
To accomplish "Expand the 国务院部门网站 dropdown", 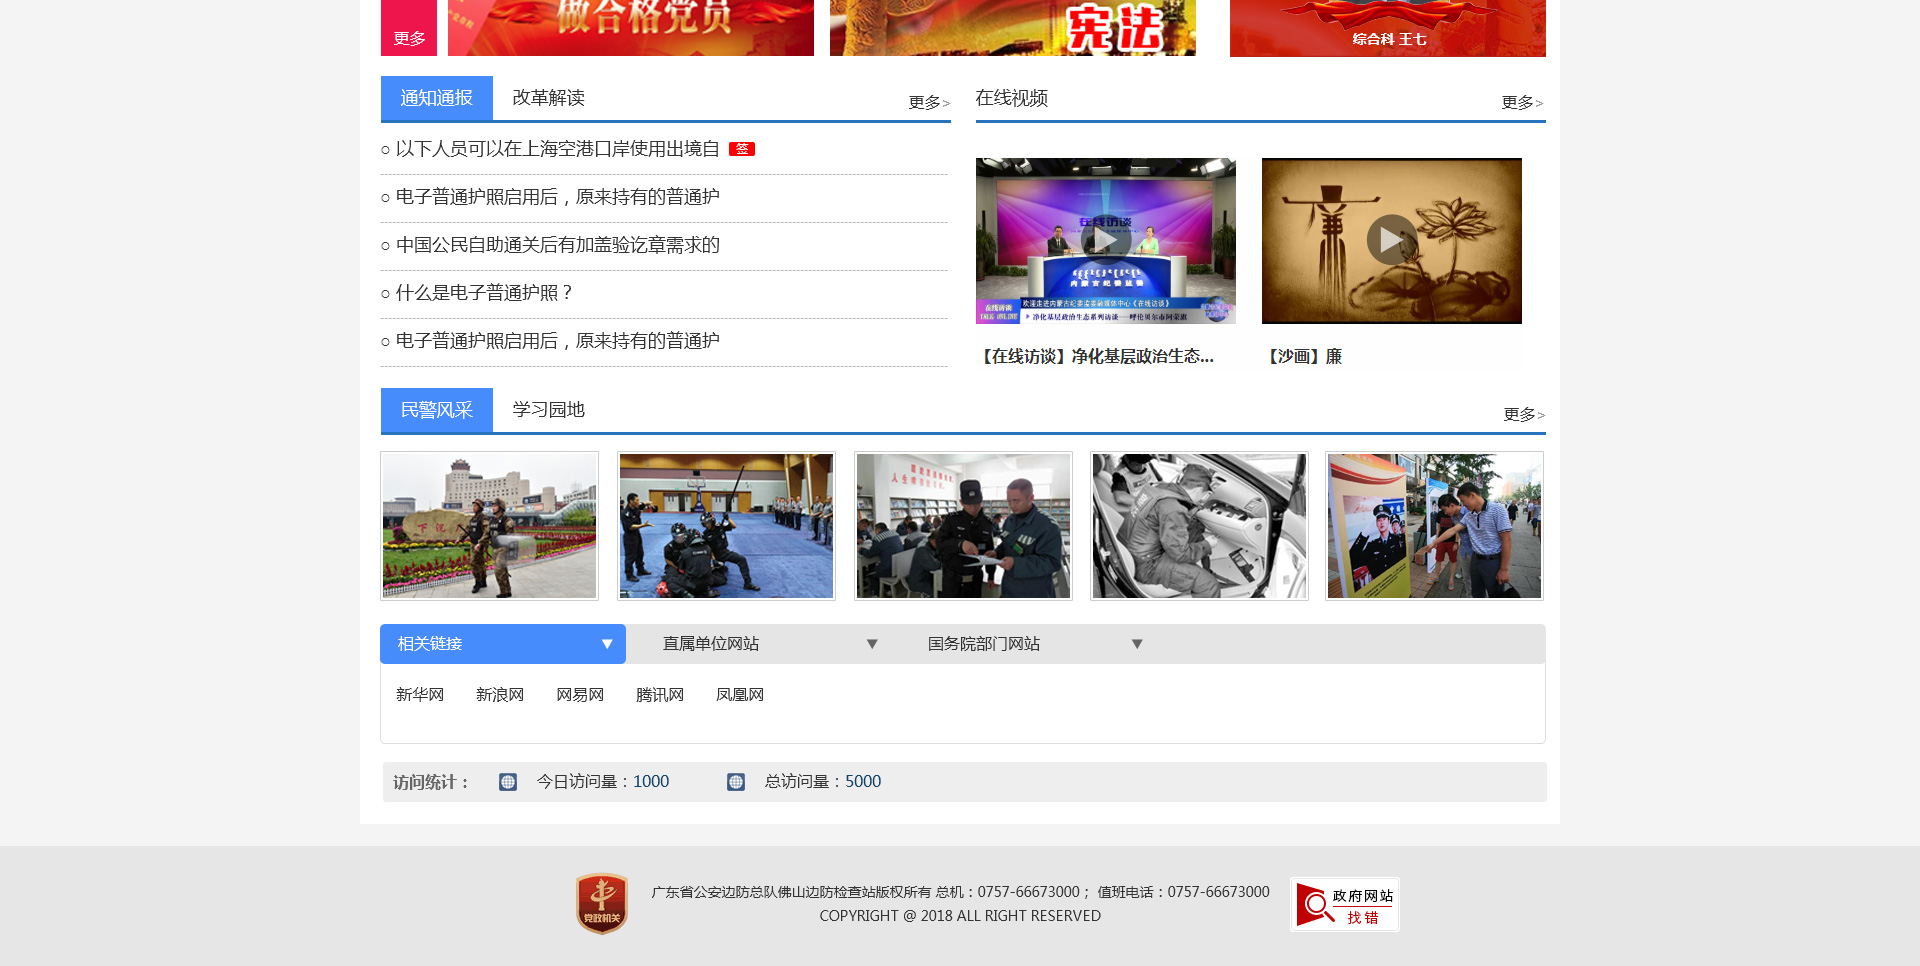I will 1136,644.
